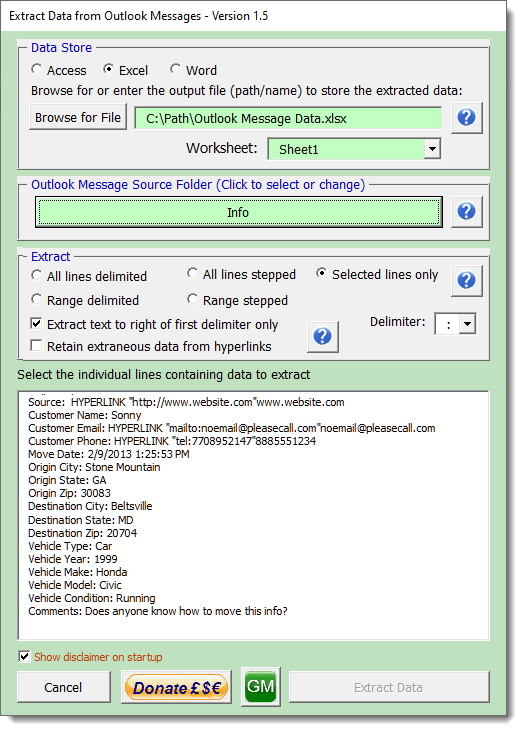
Task: Select the Customer Name: Sonny line
Action: pyautogui.click(x=84, y=415)
